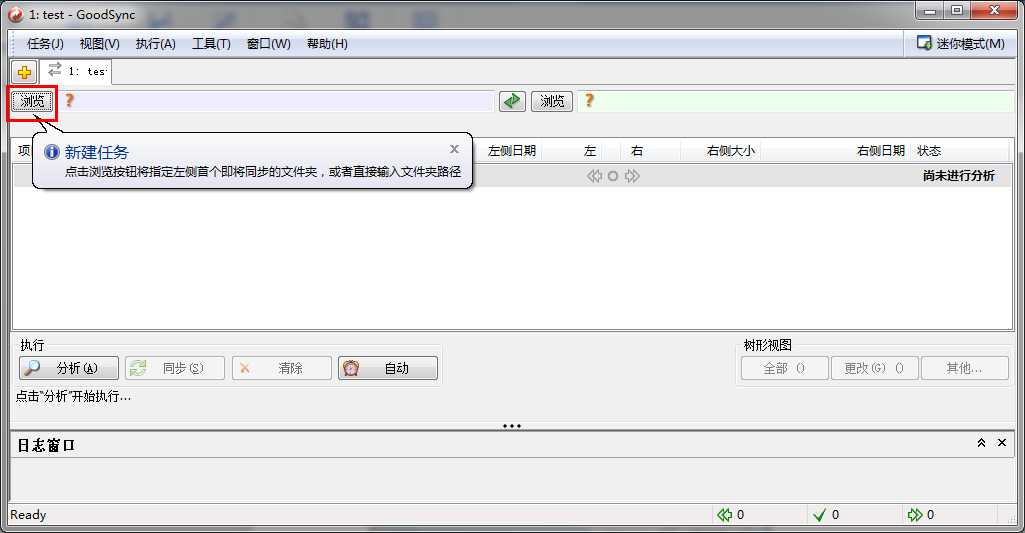Click the left 浏览 browse button
1025x533 pixels.
(32, 101)
